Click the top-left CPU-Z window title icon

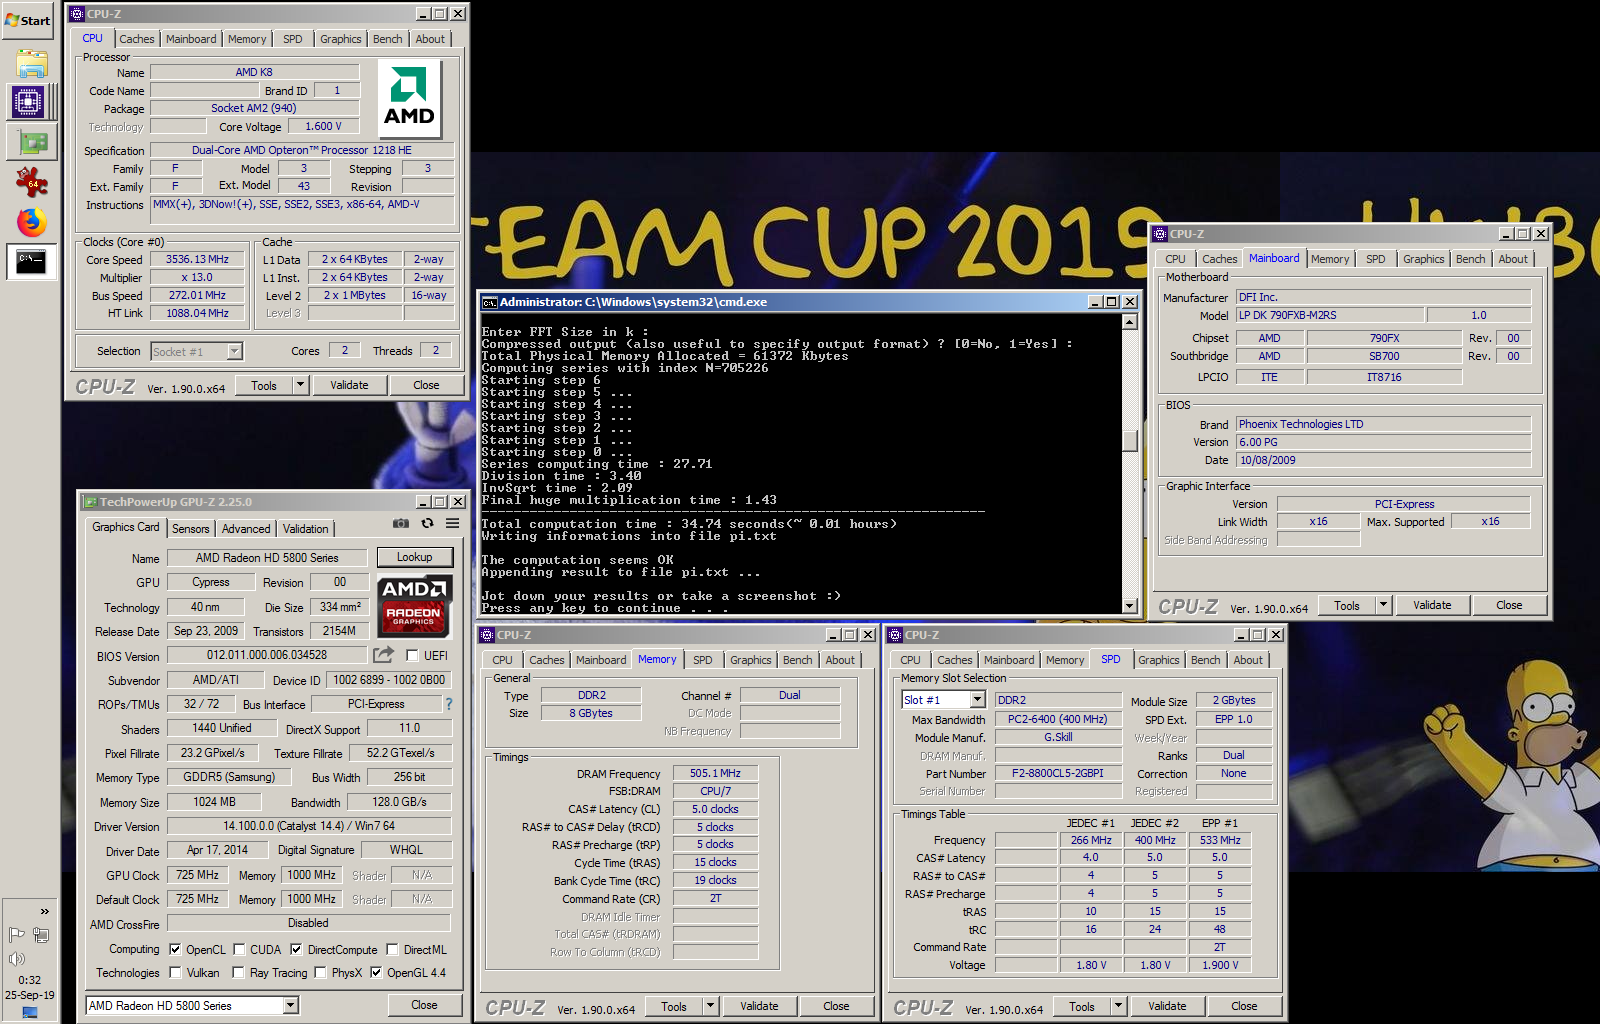77,14
